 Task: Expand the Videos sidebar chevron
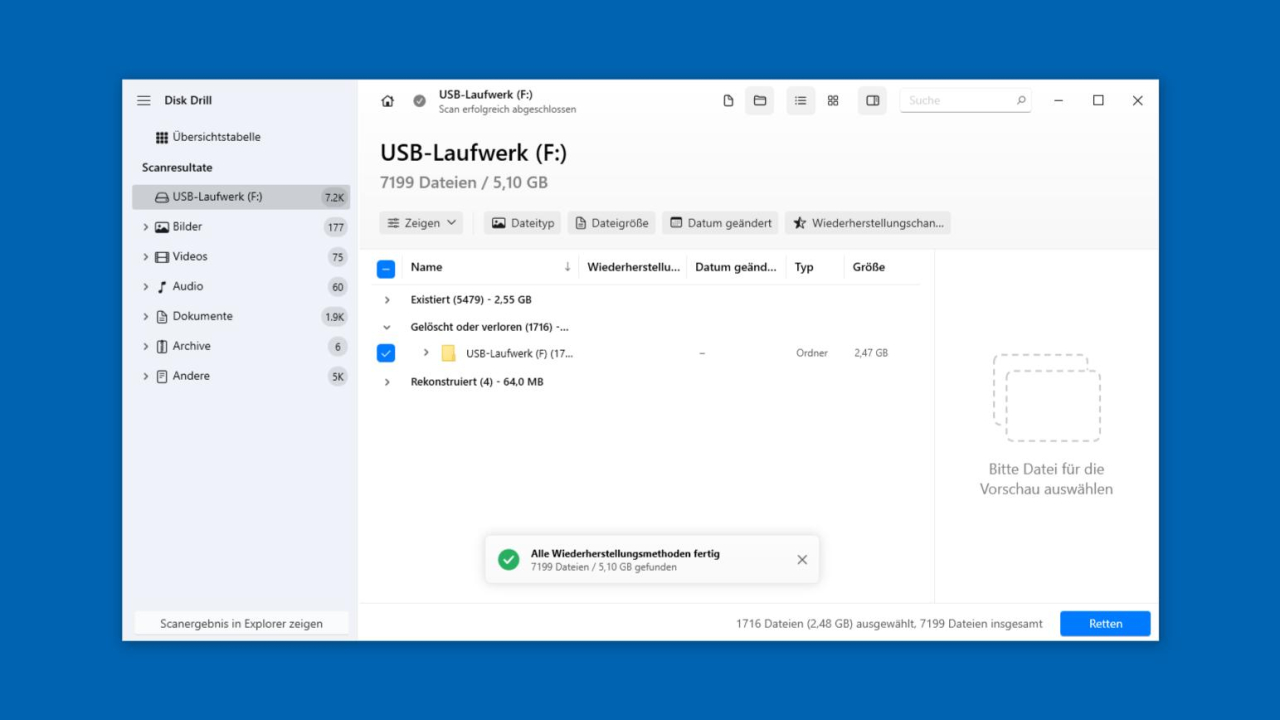pos(146,257)
